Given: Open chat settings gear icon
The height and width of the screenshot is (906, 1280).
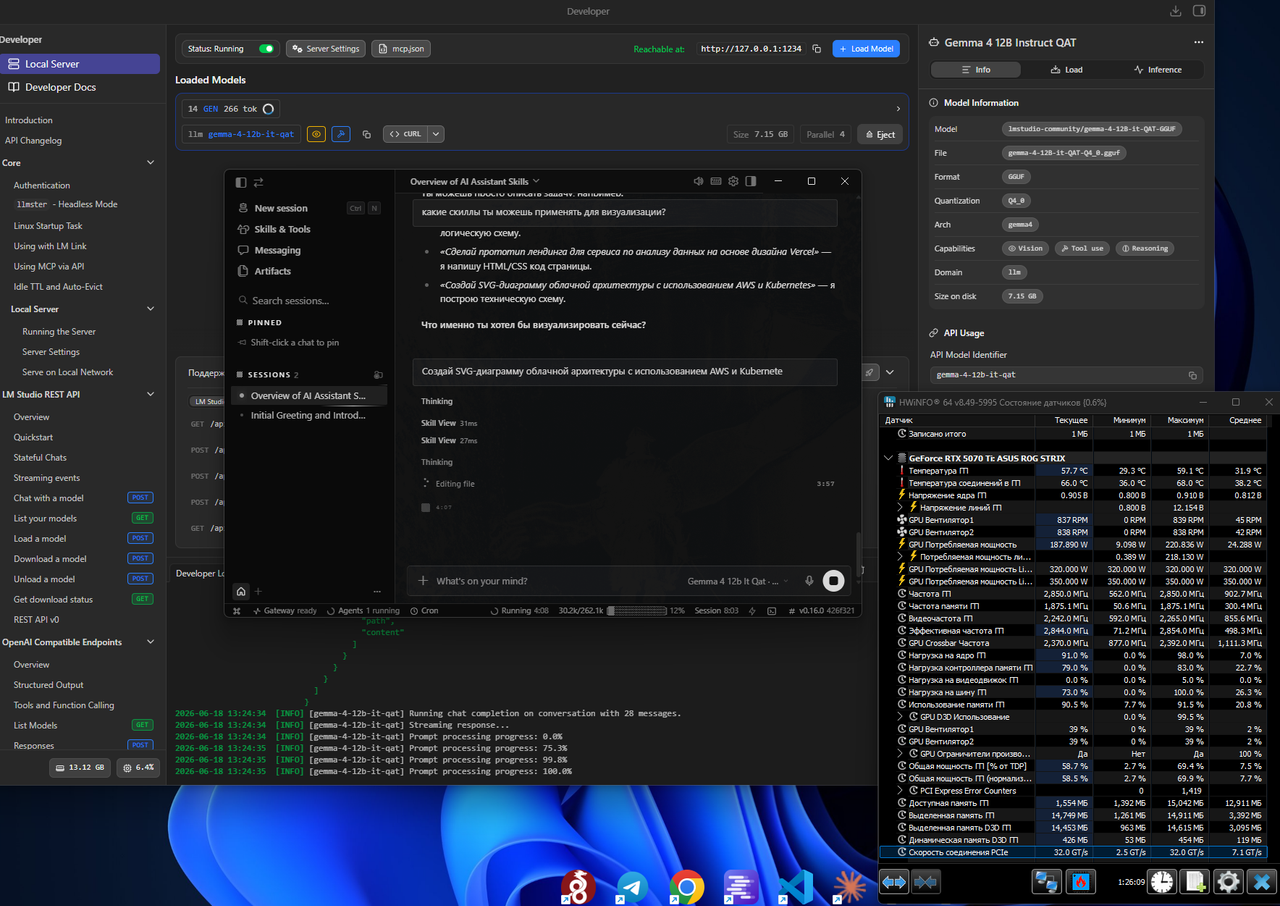Looking at the screenshot, I should click(x=733, y=181).
